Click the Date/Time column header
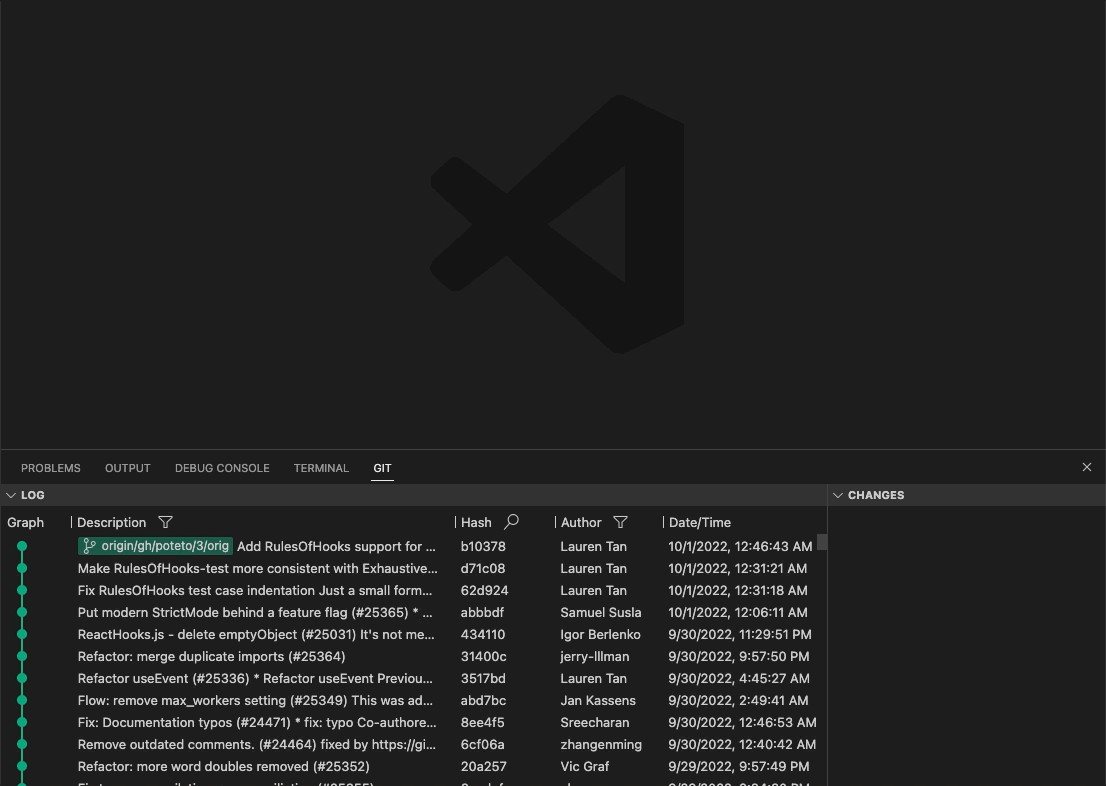The width and height of the screenshot is (1106, 786). click(700, 523)
